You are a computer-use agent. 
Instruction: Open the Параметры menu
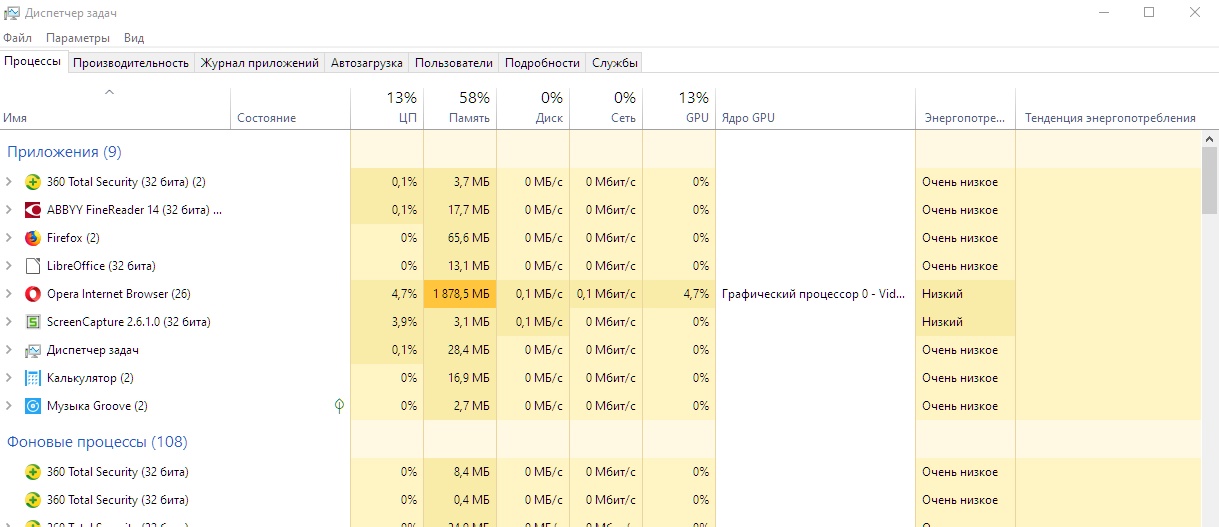(78, 38)
